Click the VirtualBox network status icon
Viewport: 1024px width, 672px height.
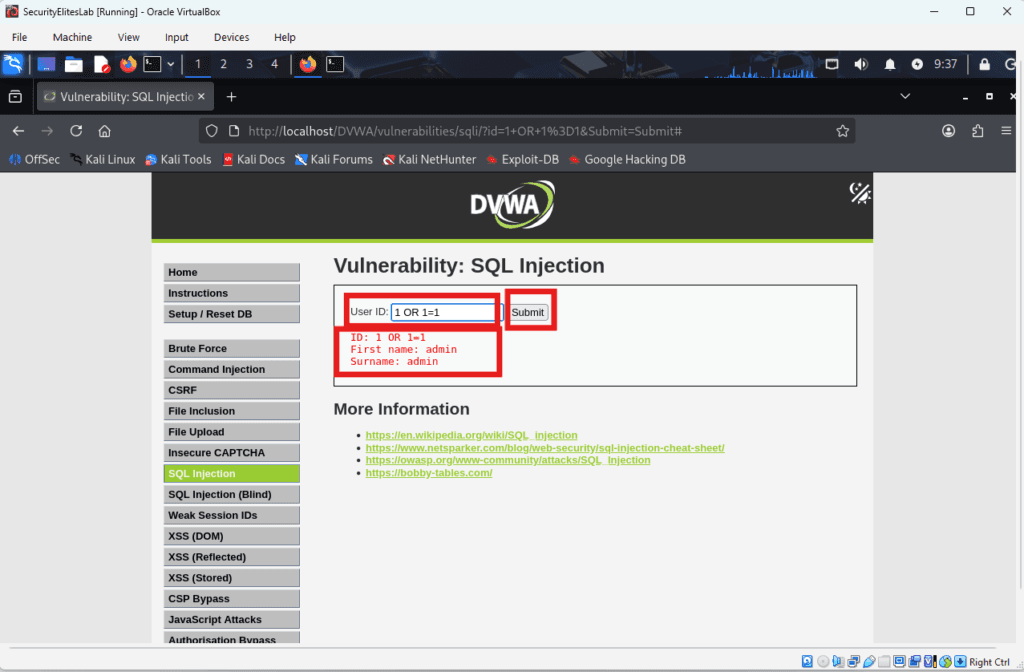click(852, 661)
